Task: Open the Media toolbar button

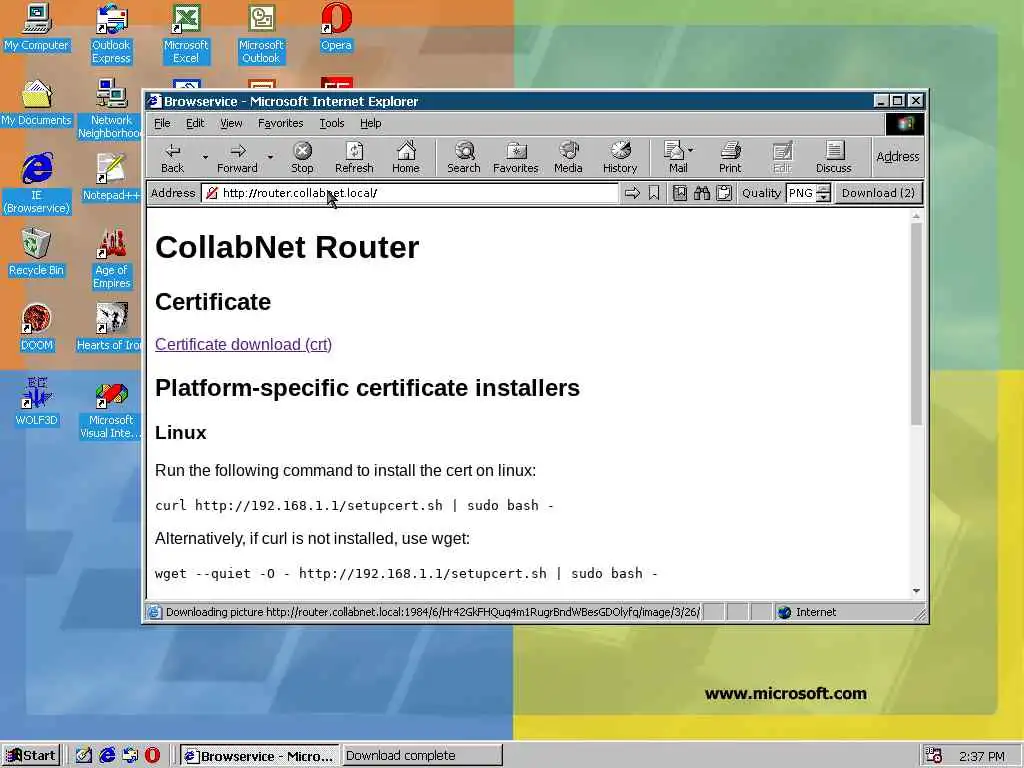Action: [x=568, y=157]
